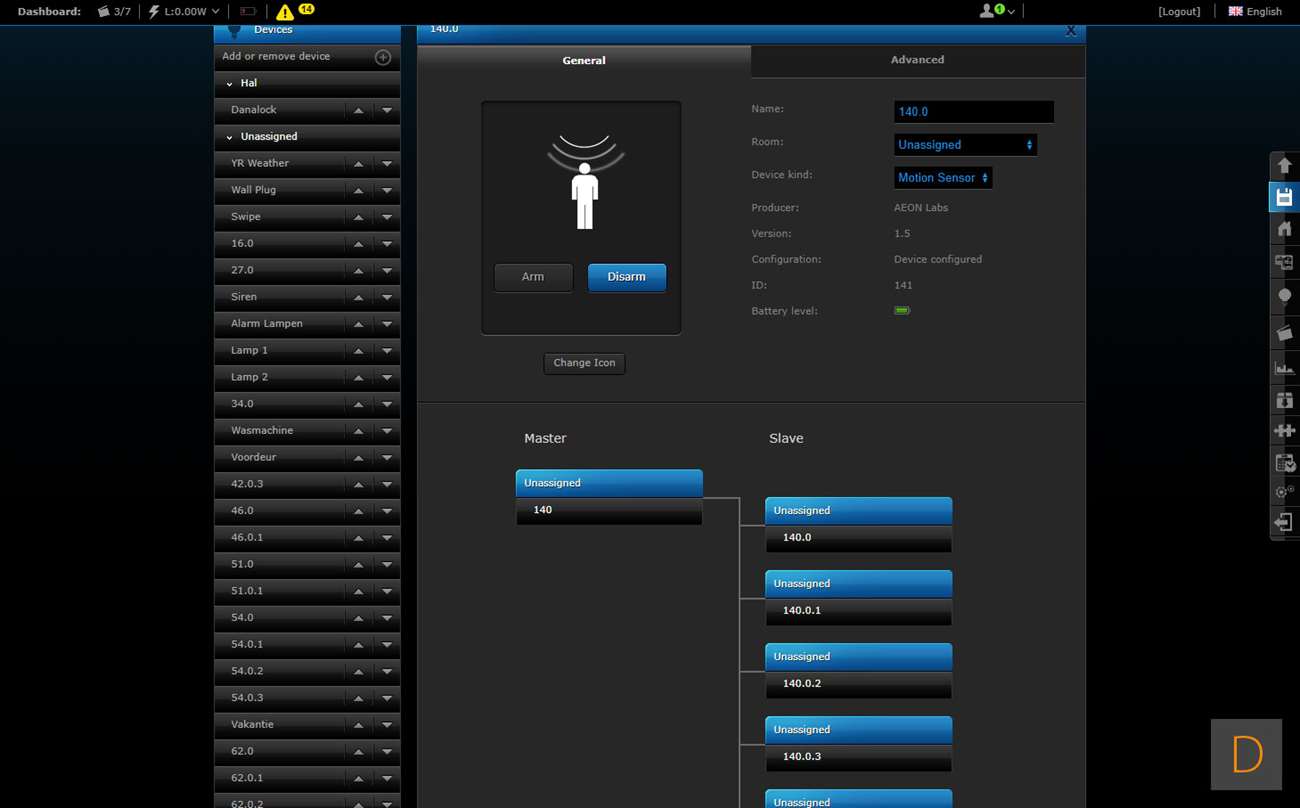Click the logout door icon in sidebar

point(1285,522)
